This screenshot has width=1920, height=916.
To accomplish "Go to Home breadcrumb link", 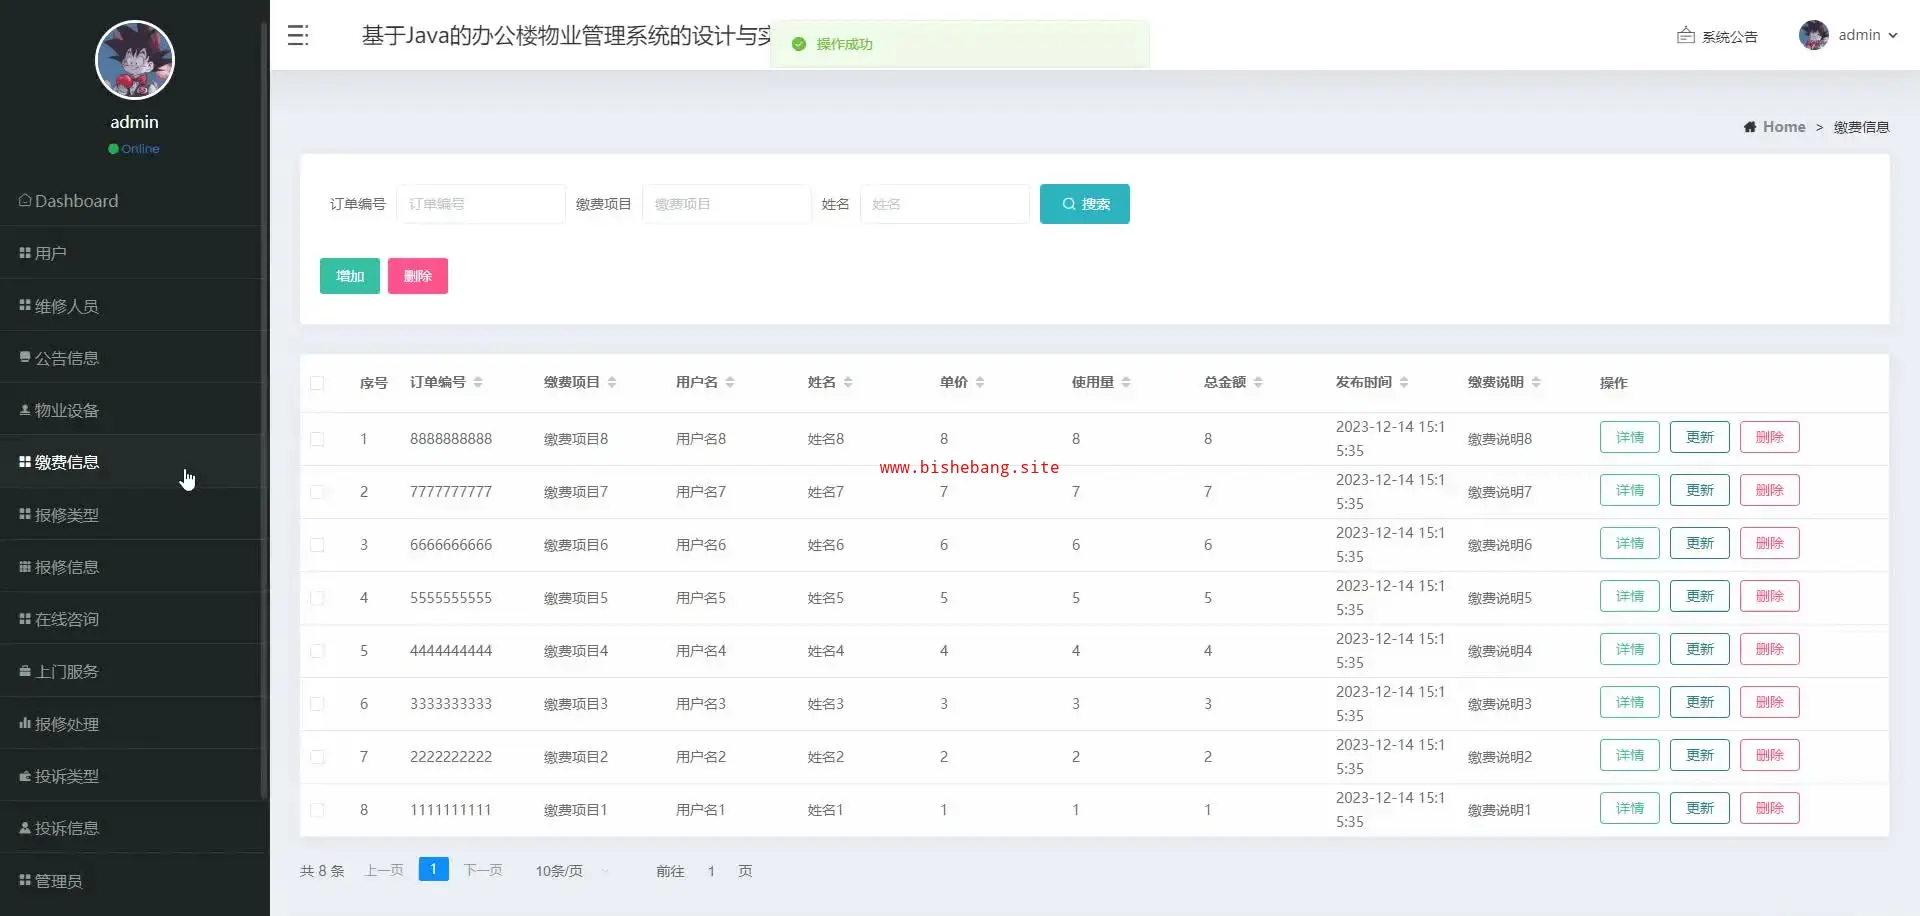I will pyautogui.click(x=1784, y=127).
